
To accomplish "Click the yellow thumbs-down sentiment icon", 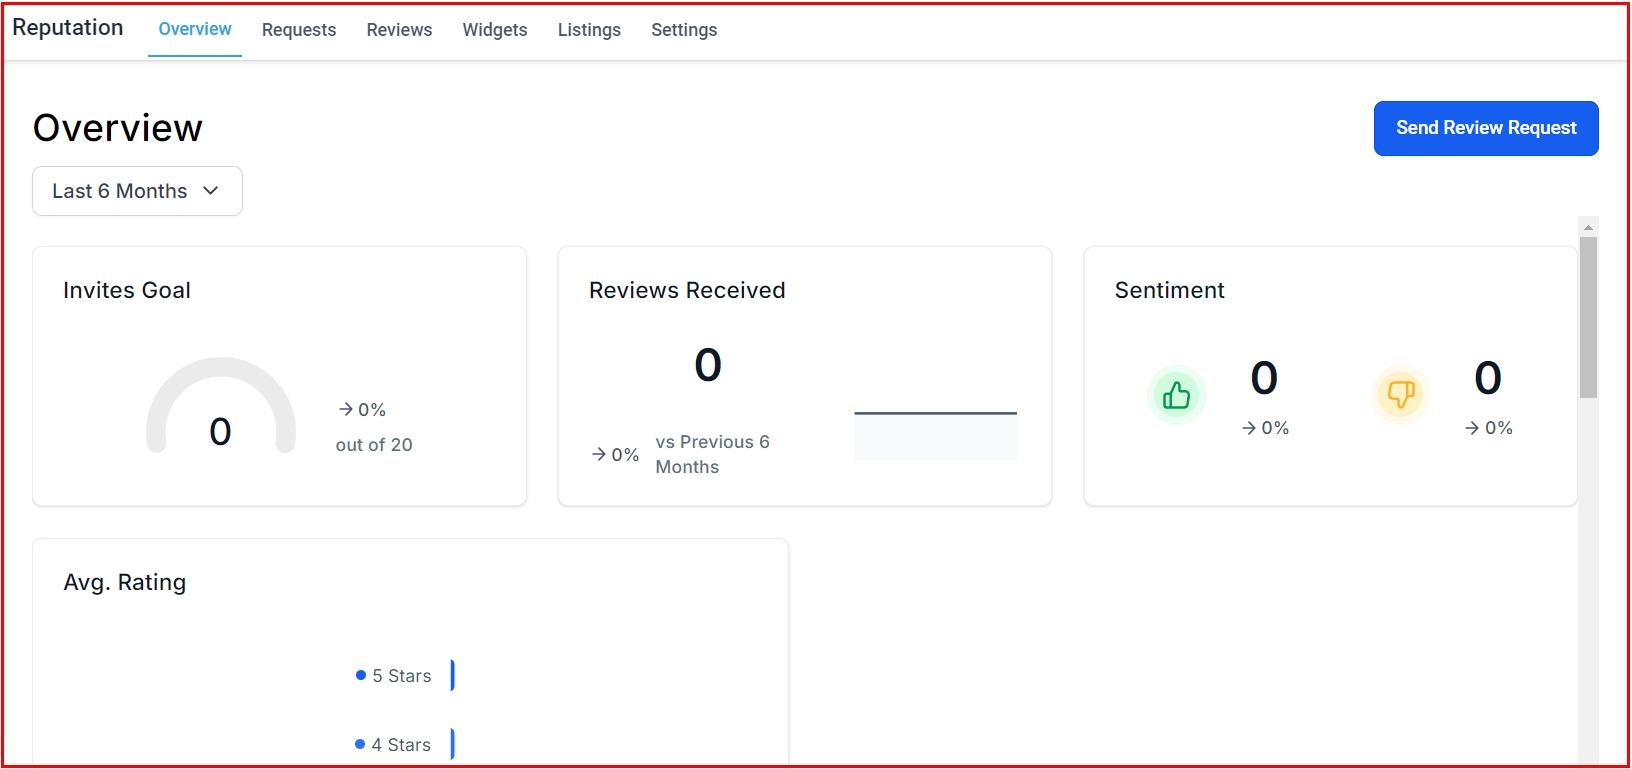I will tap(1400, 395).
